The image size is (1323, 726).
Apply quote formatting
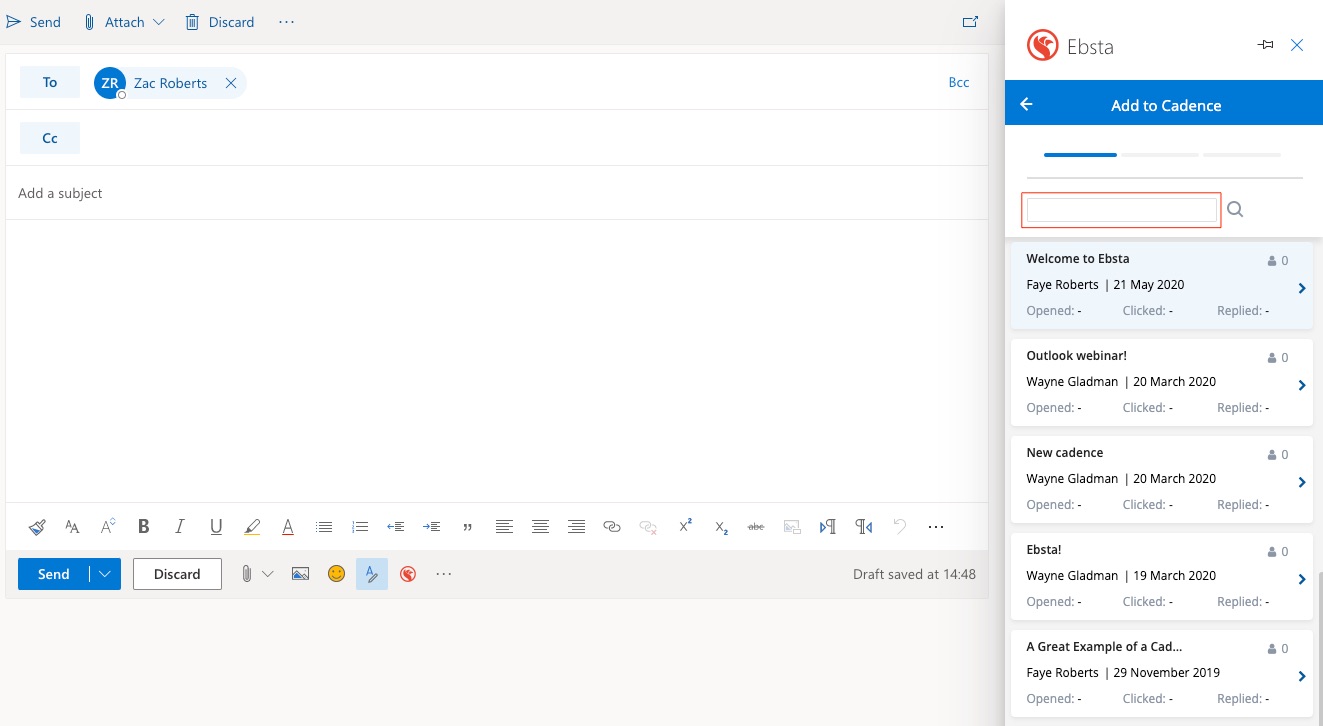tap(468, 526)
